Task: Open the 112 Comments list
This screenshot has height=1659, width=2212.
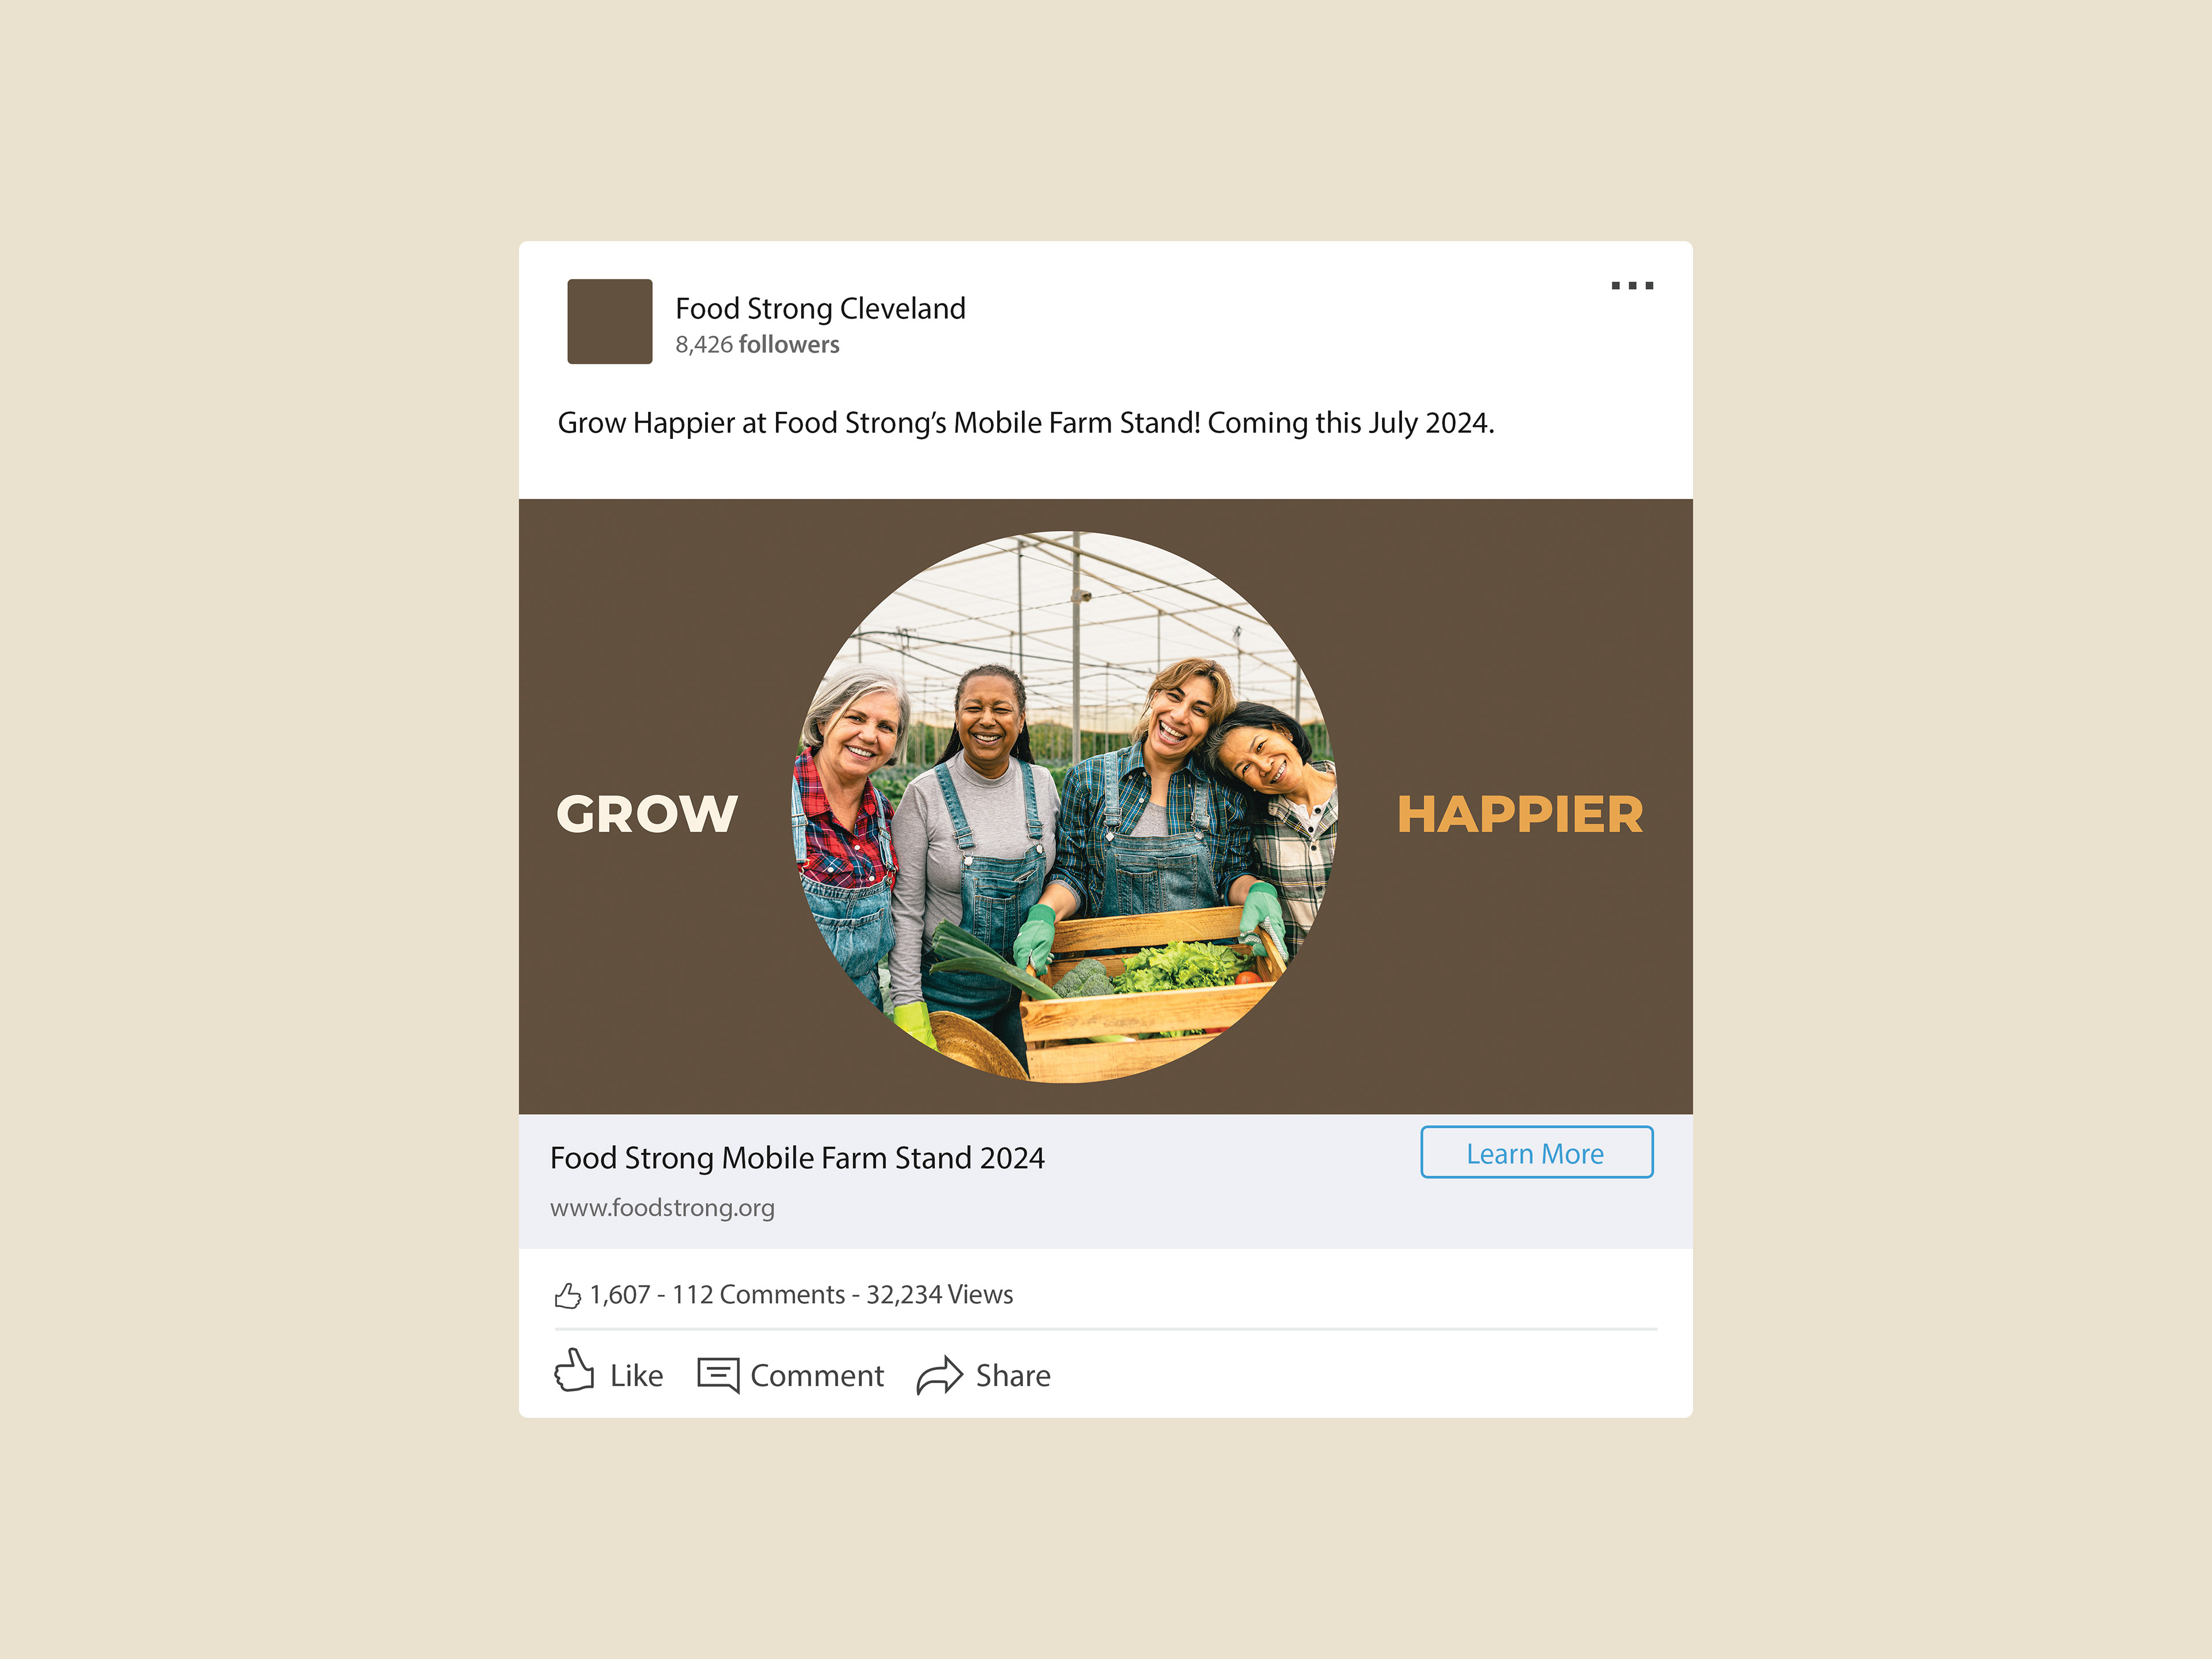Action: (758, 1295)
